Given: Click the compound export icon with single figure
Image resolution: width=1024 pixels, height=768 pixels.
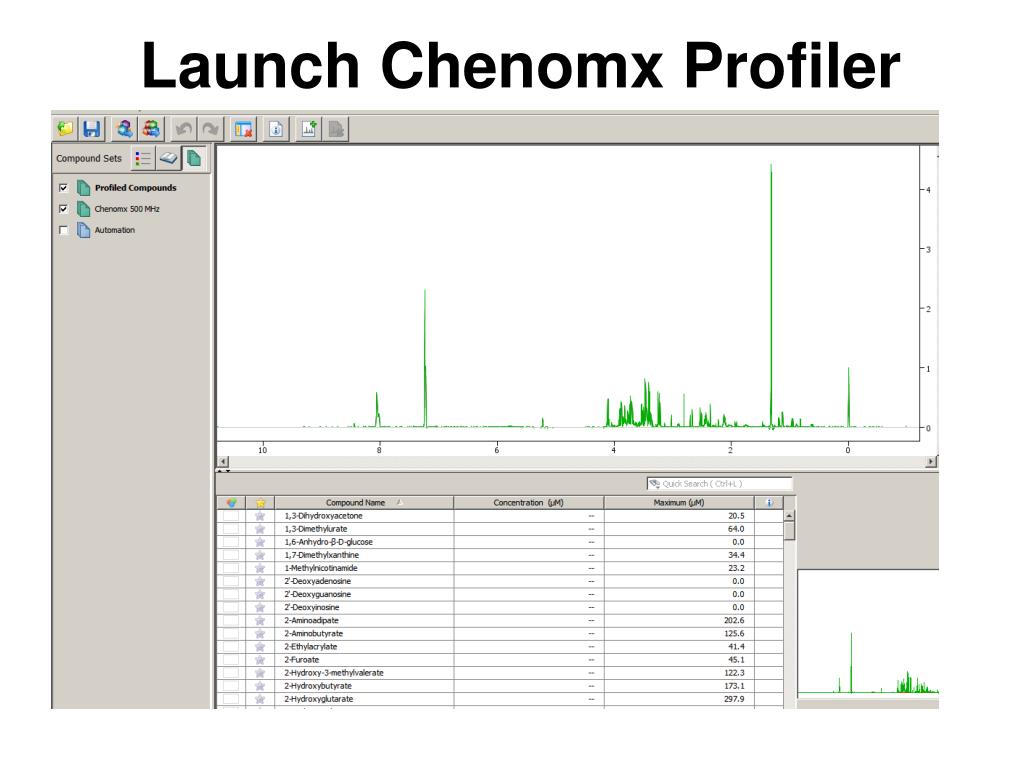Looking at the screenshot, I should (124, 129).
